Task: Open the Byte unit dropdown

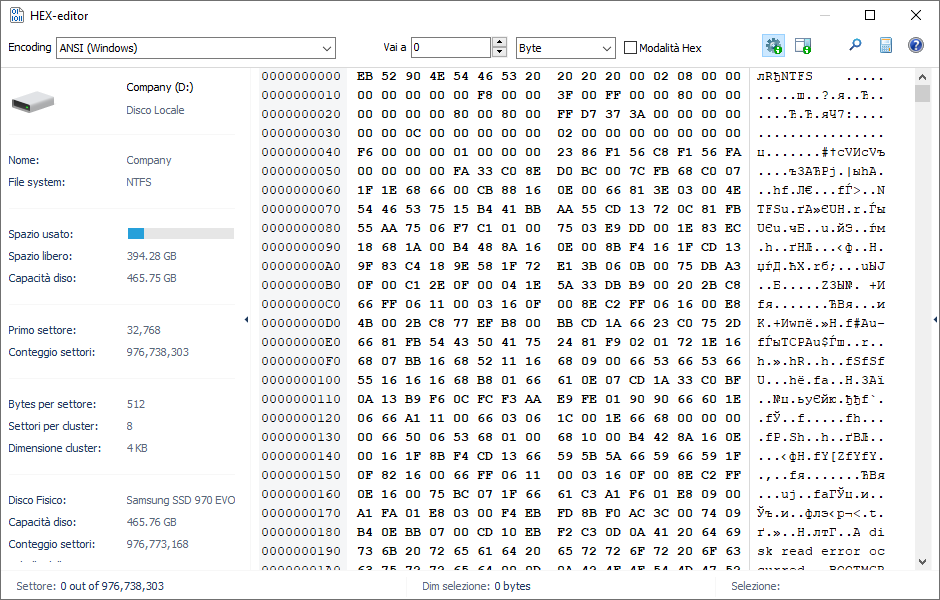Action: (x=565, y=48)
